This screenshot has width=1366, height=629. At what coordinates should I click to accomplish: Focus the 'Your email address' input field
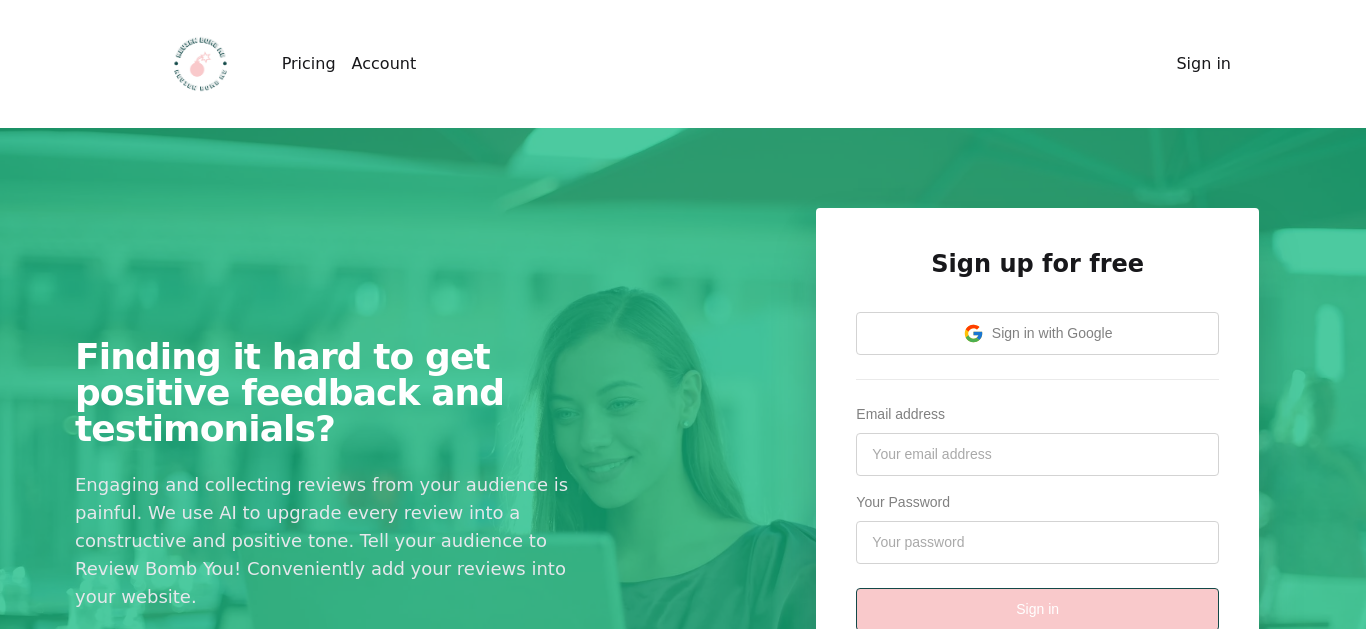pos(1037,454)
